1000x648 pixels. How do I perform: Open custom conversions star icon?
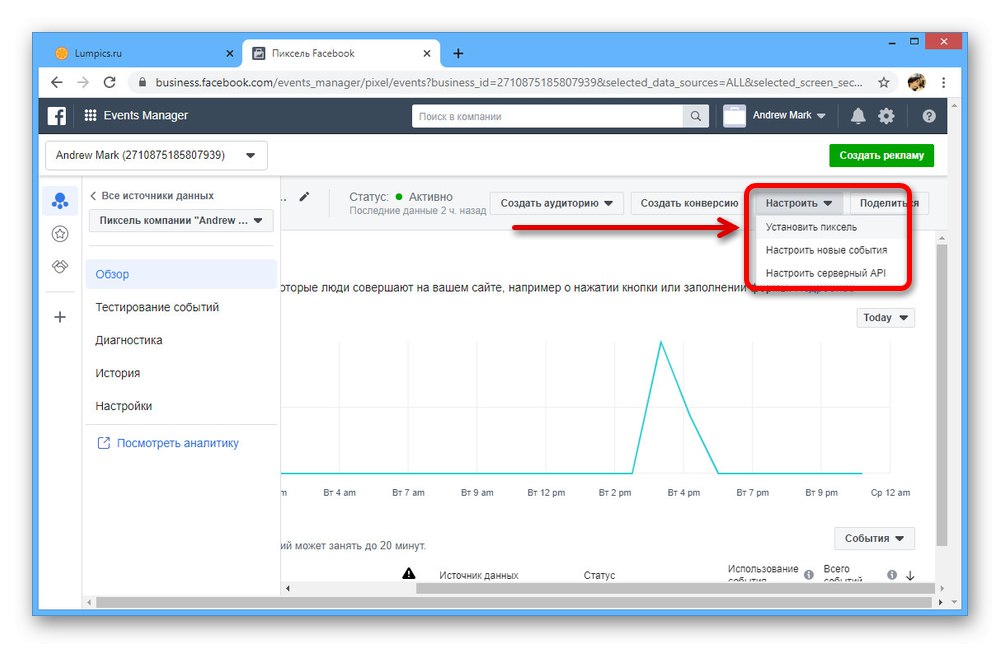tap(60, 234)
